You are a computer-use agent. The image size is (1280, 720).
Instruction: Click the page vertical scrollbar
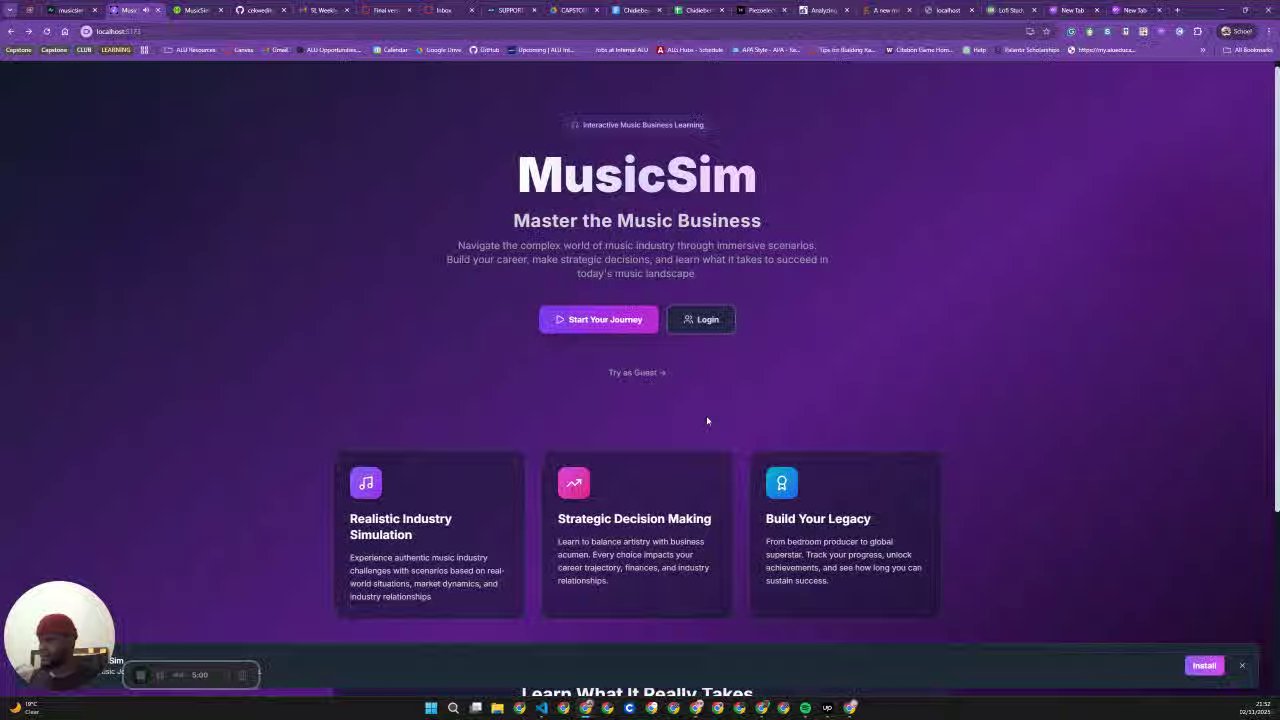(1276, 290)
